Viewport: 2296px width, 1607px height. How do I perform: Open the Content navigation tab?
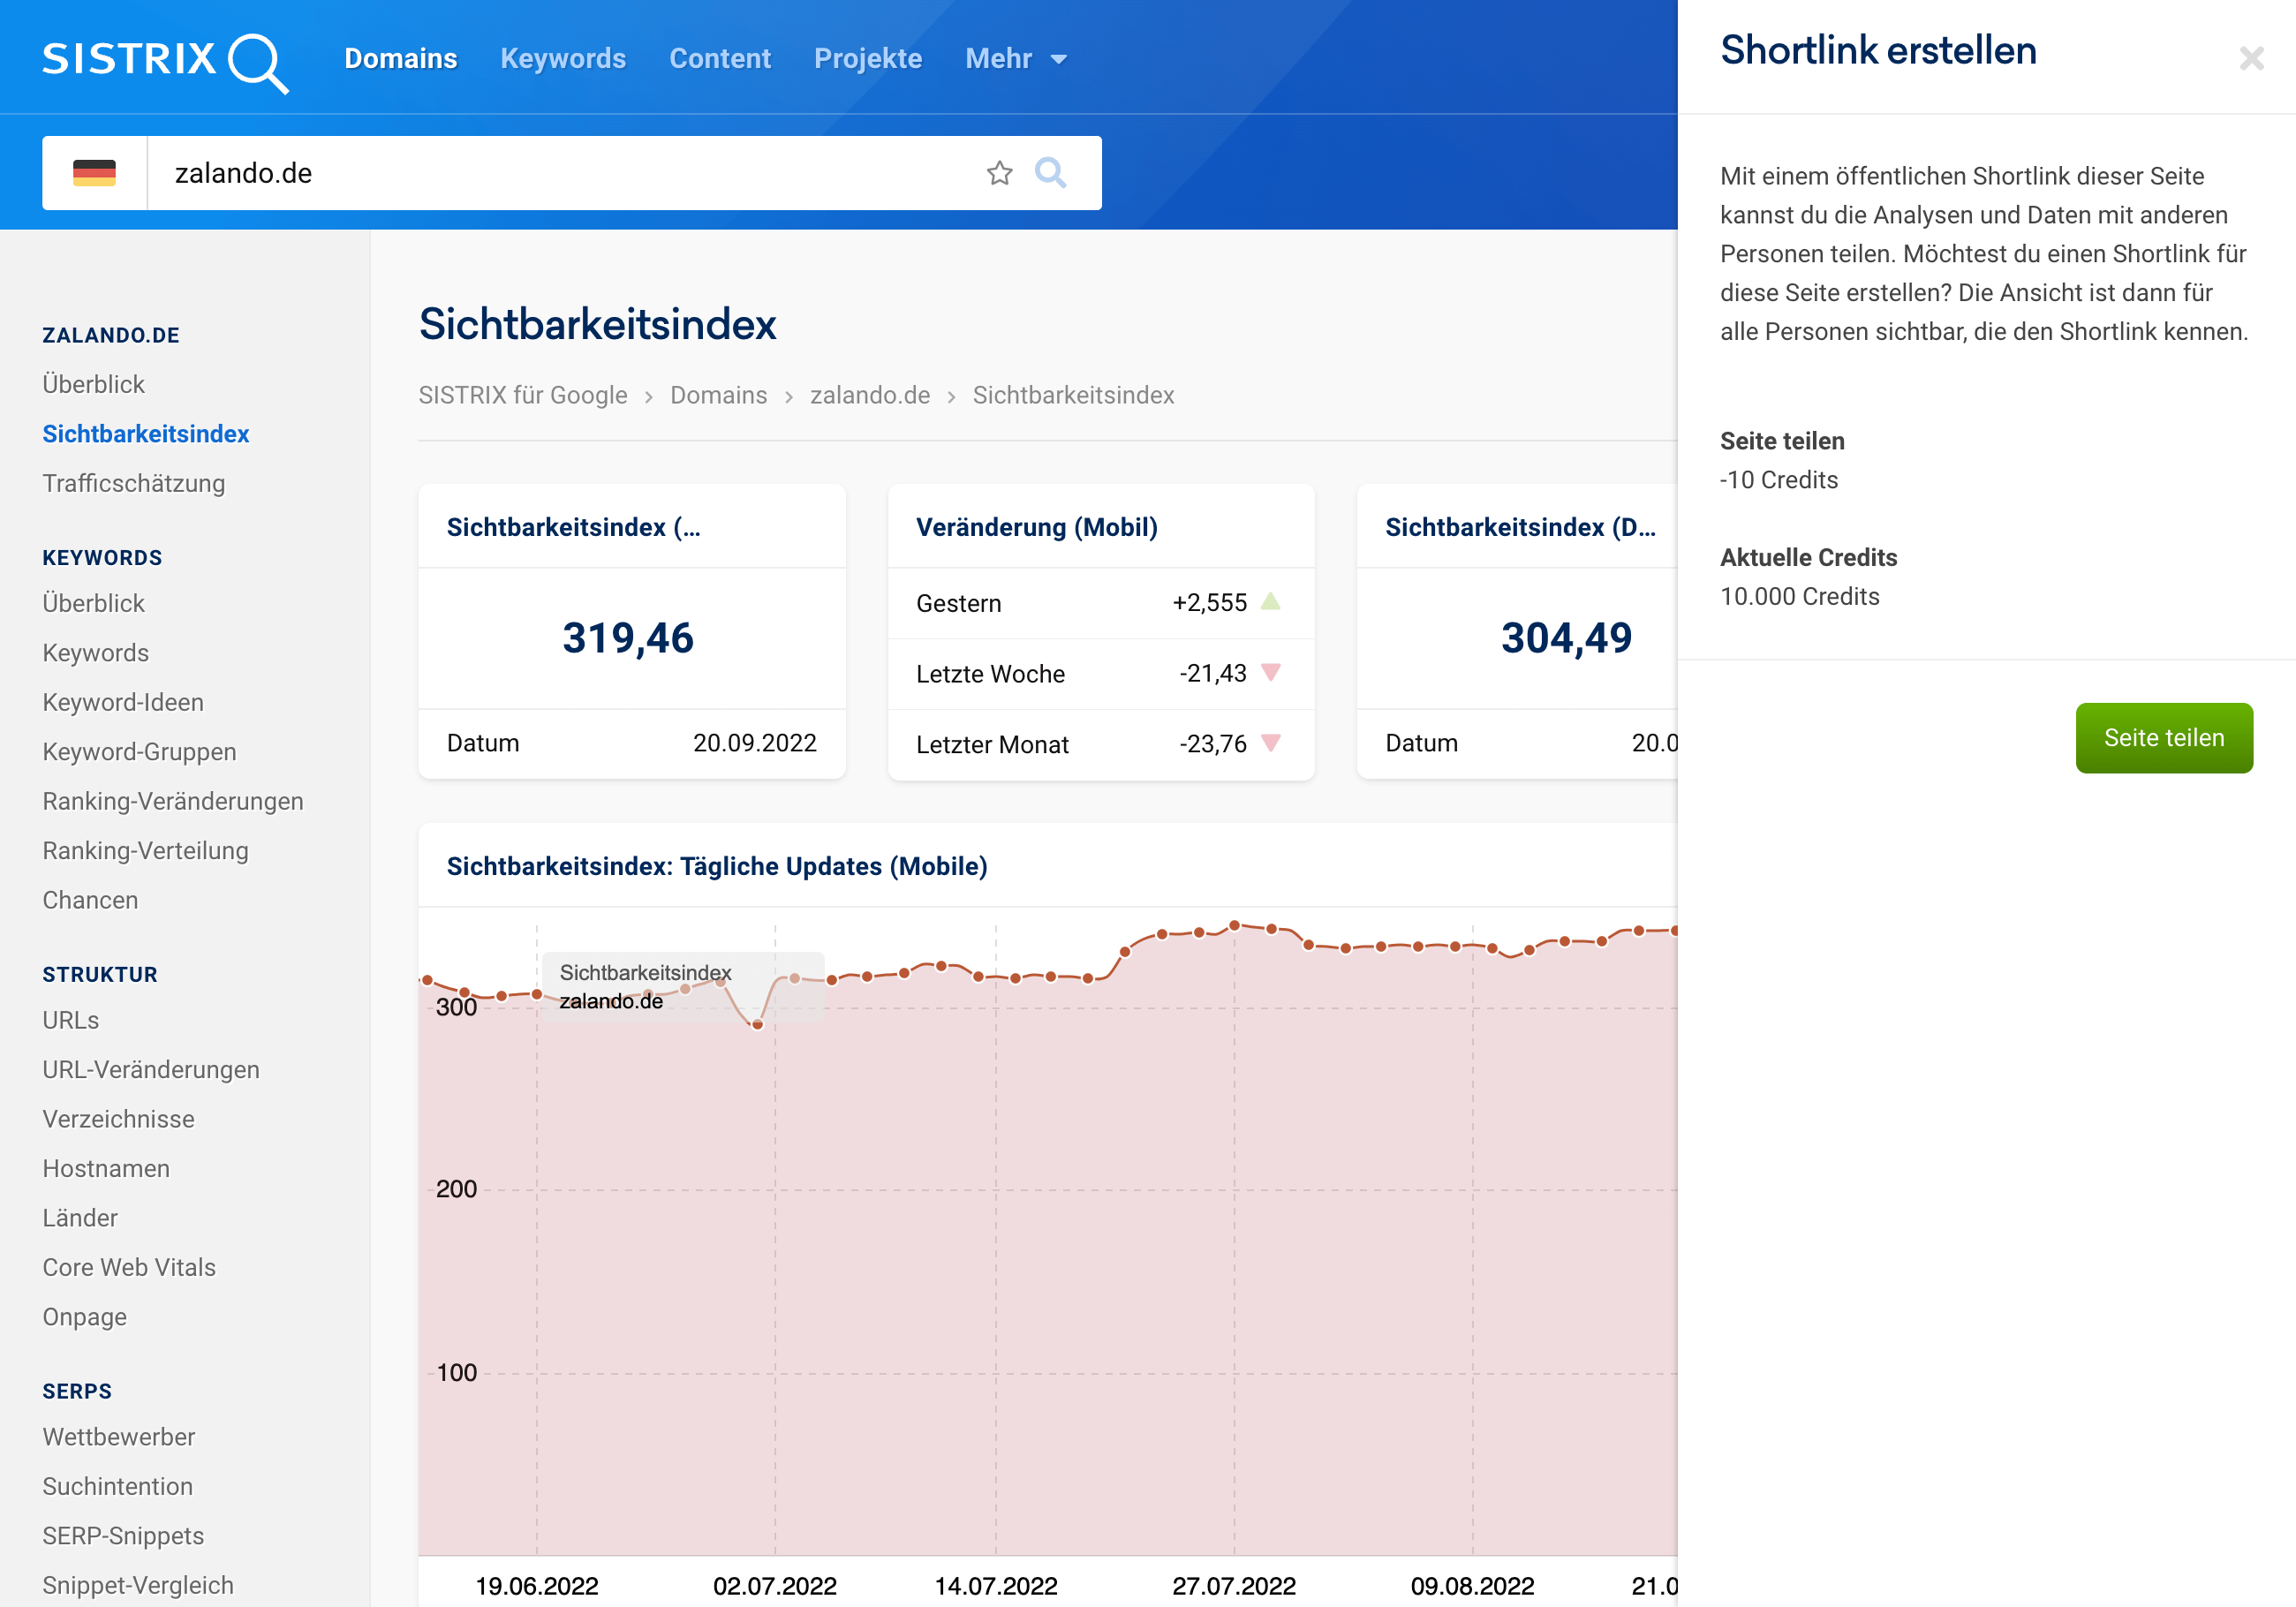click(x=720, y=59)
